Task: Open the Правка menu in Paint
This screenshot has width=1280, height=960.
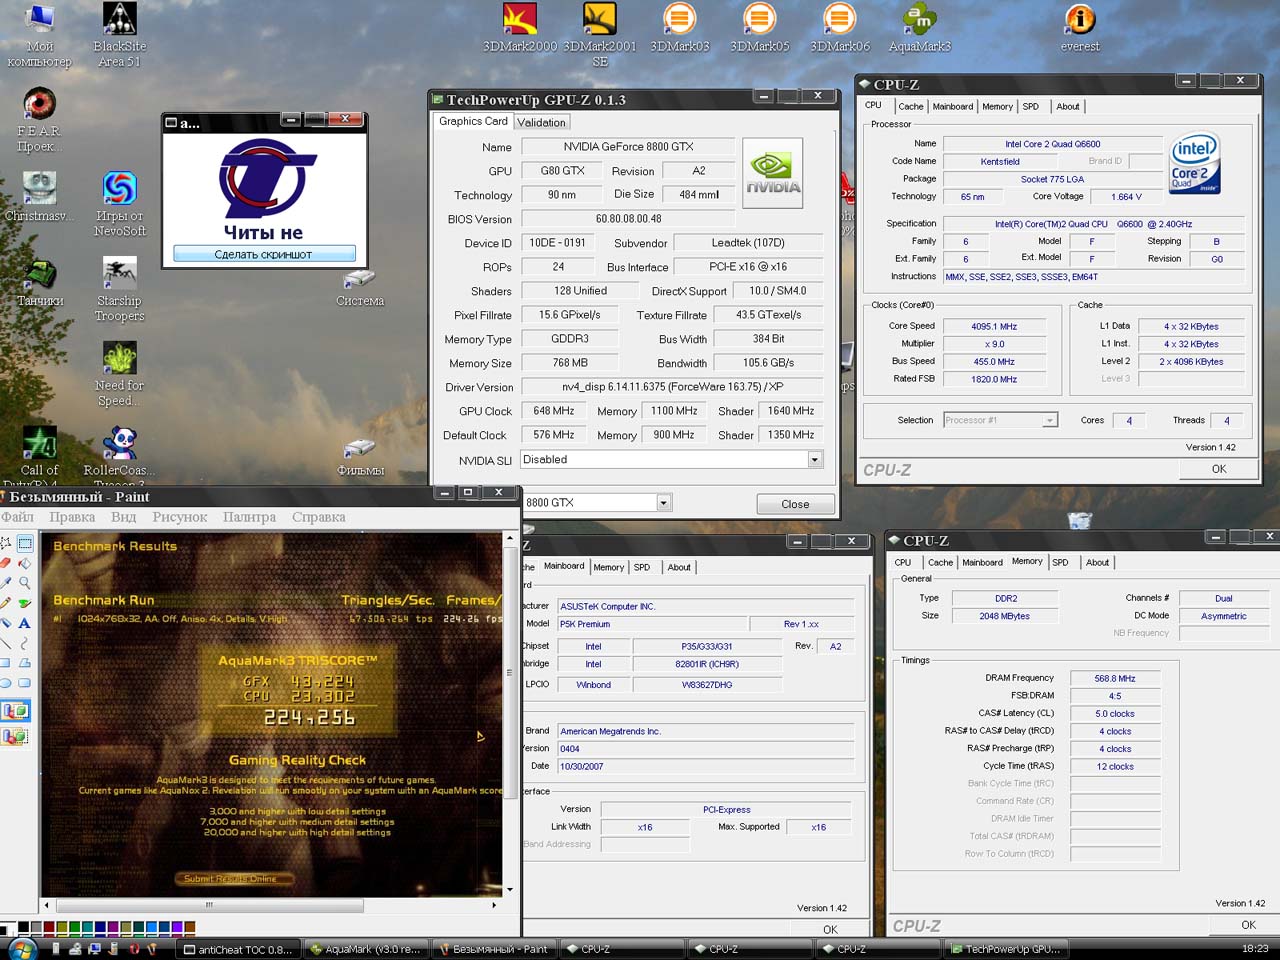Action: [x=72, y=517]
